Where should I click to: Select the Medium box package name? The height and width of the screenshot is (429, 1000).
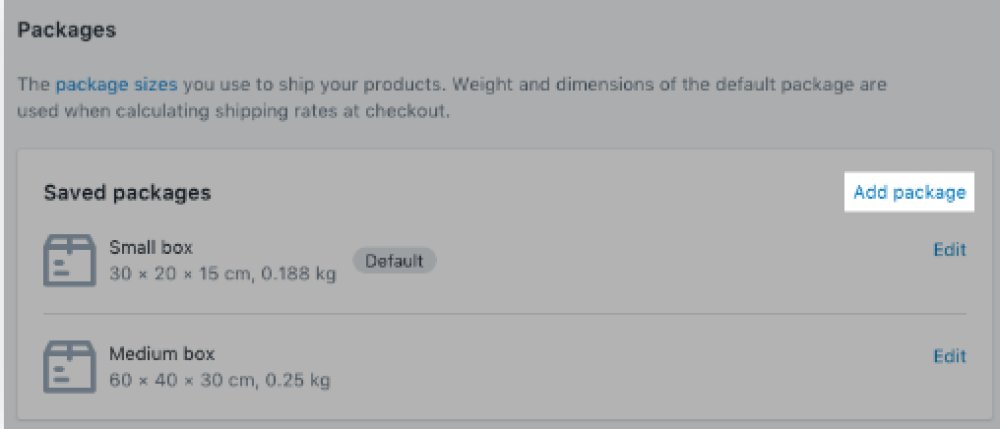(162, 354)
